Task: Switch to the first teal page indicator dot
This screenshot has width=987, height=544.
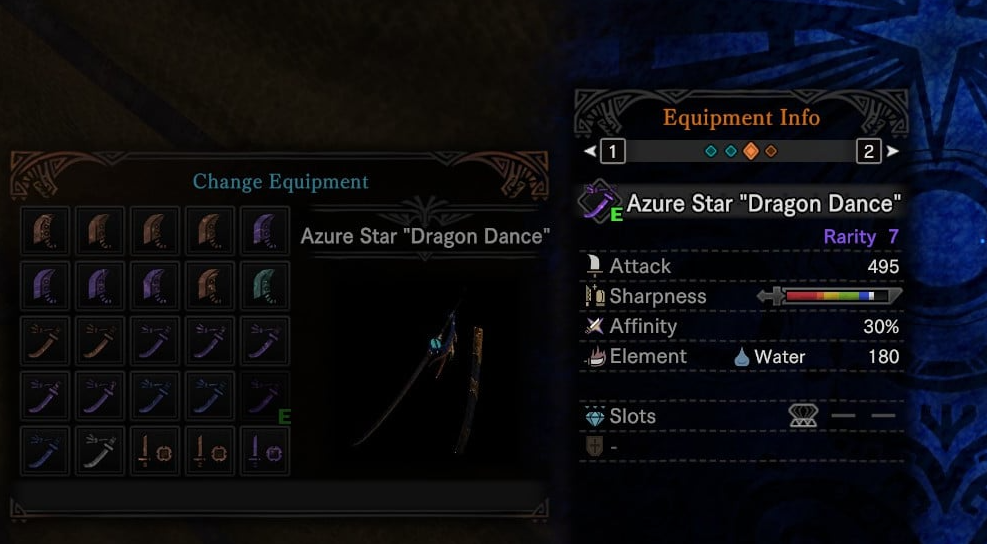Action: click(x=711, y=152)
